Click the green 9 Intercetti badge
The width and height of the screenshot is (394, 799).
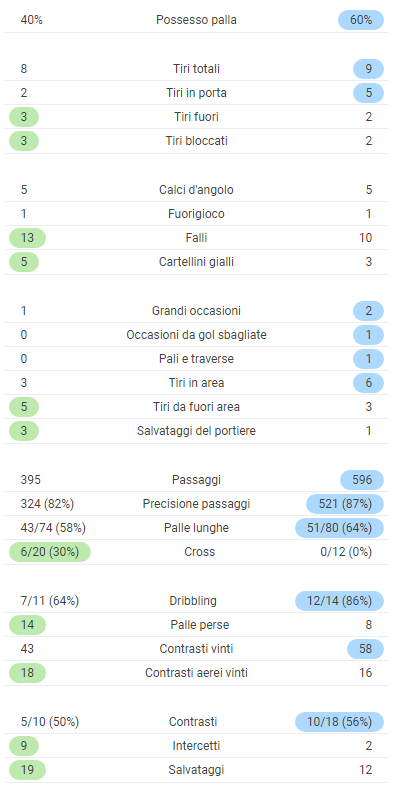[24, 745]
